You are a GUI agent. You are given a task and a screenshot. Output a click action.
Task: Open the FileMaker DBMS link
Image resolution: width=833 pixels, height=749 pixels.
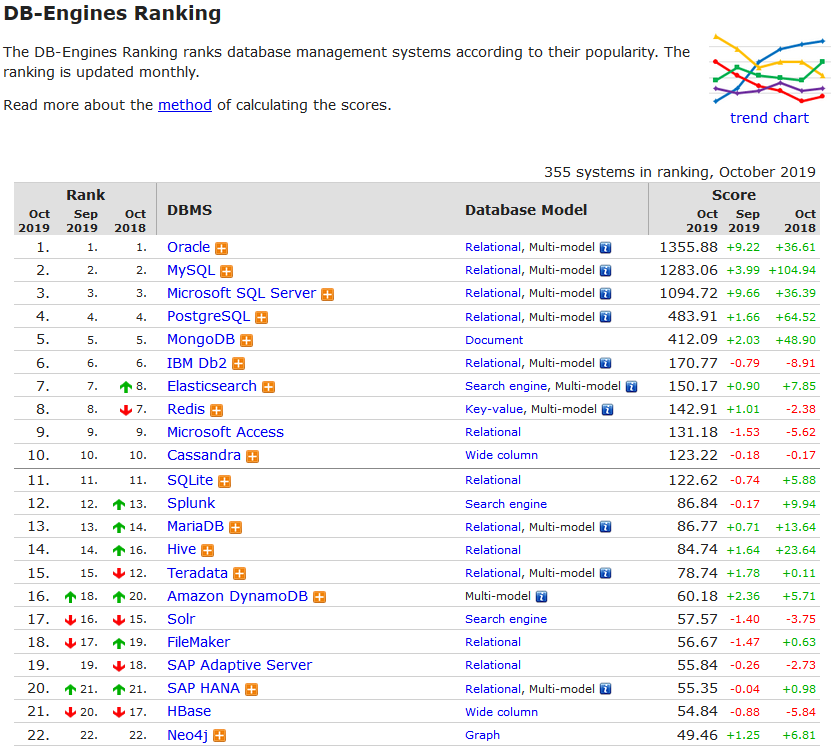[x=199, y=642]
